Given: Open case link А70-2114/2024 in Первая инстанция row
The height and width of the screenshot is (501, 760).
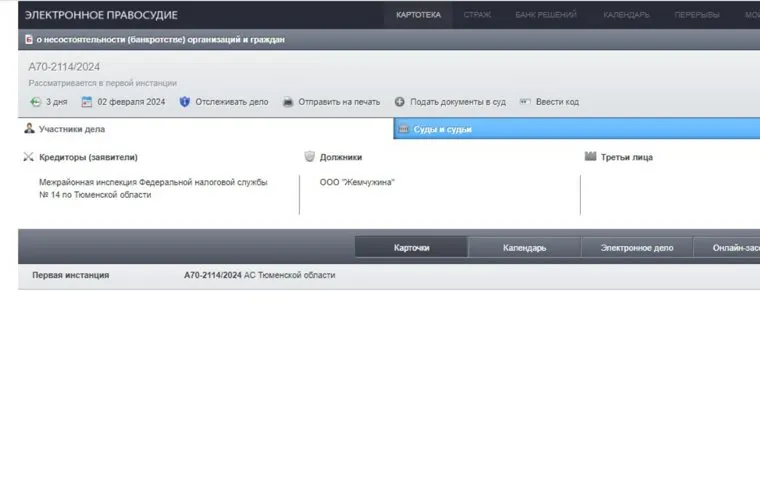Looking at the screenshot, I should click(213, 275).
